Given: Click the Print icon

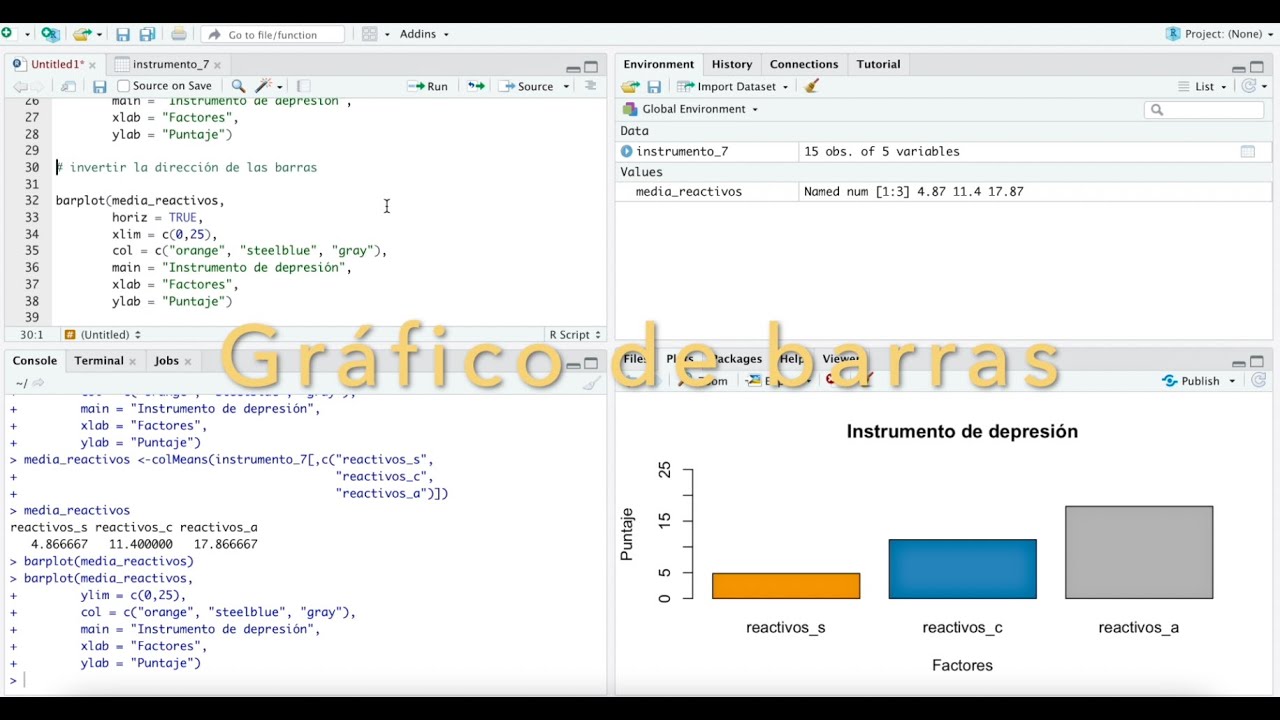Looking at the screenshot, I should [179, 34].
